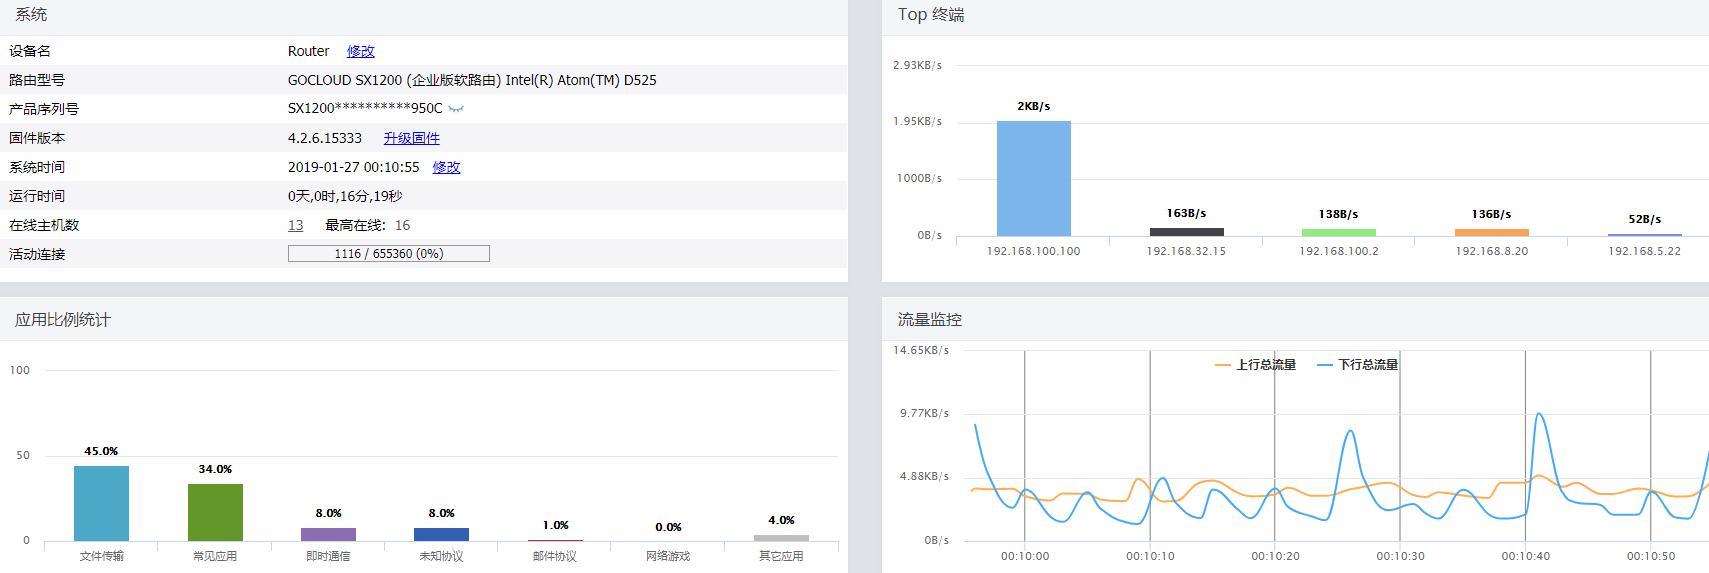Click the Top 终端 panel header

tap(930, 15)
